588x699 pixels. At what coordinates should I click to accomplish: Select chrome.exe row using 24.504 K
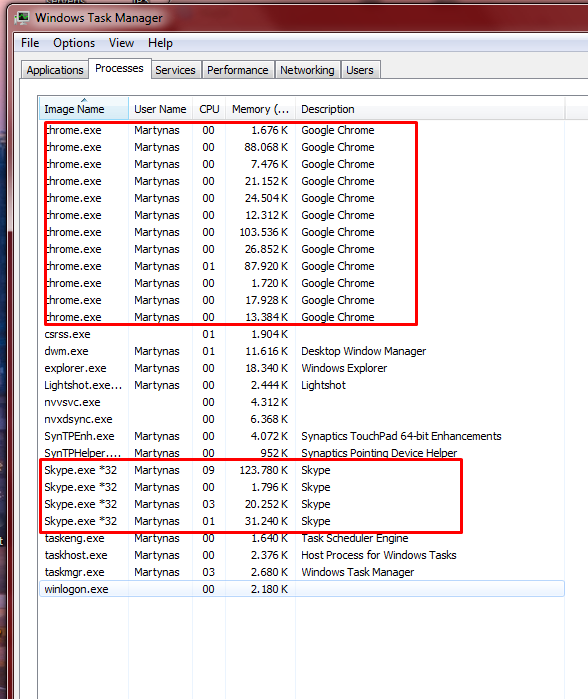302,198
